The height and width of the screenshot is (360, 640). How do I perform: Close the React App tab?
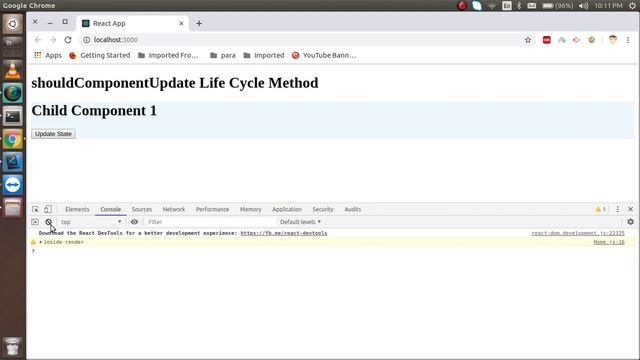coord(181,24)
